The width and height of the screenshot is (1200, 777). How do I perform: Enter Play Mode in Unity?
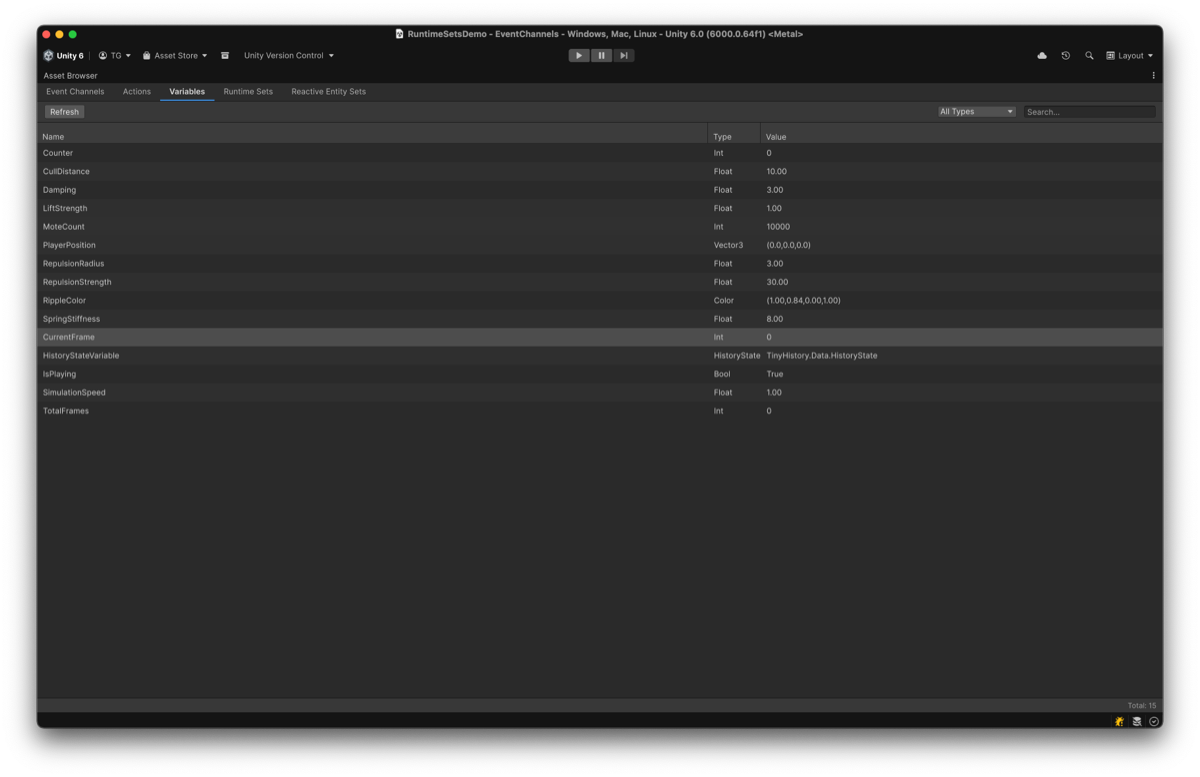tap(579, 55)
